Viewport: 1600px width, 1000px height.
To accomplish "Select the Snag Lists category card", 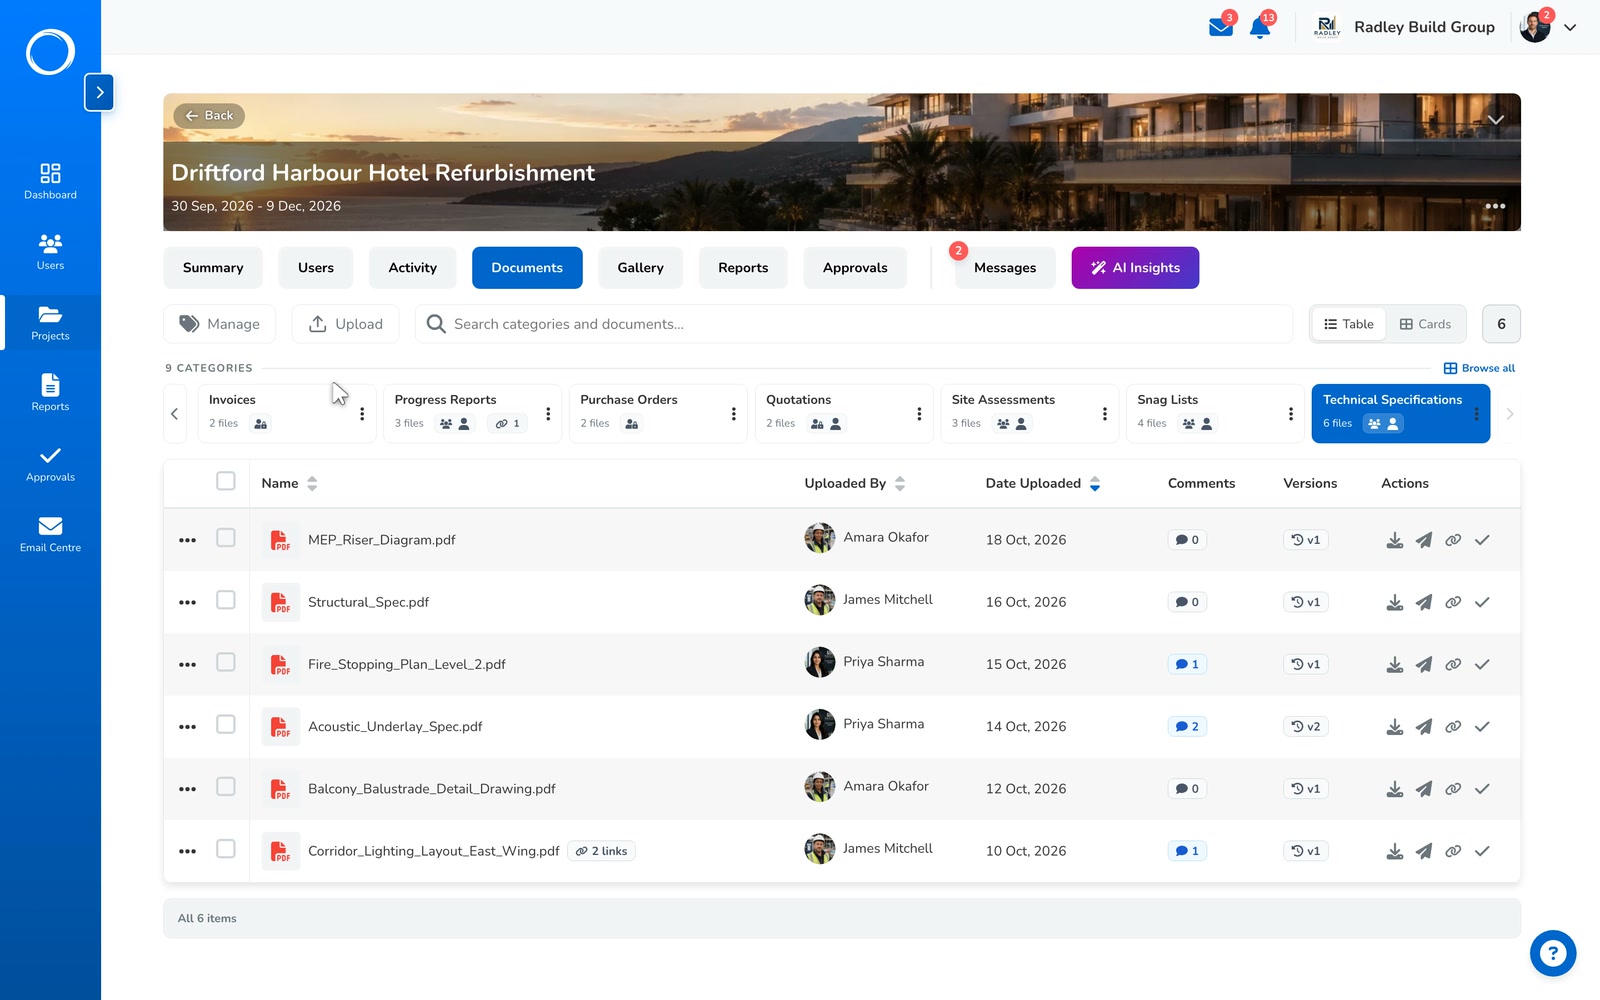I will click(1215, 413).
